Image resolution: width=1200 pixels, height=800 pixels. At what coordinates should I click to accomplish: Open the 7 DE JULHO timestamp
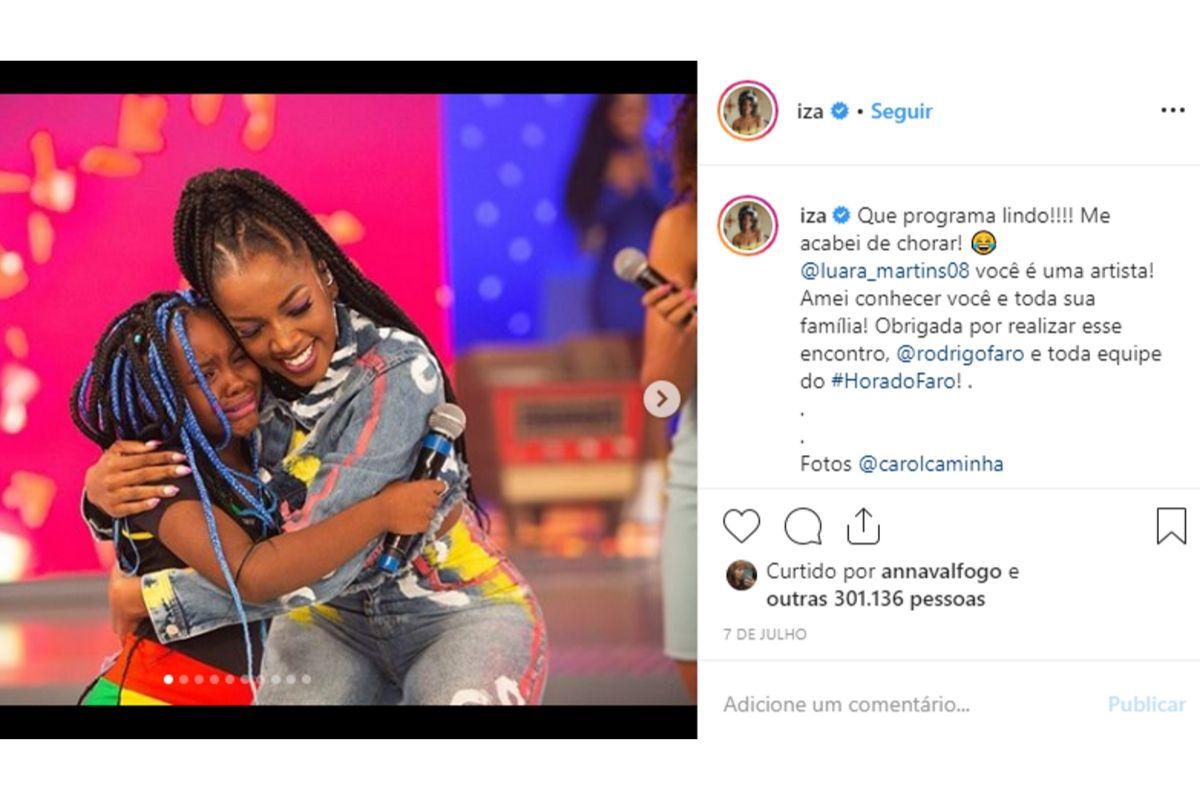765,635
